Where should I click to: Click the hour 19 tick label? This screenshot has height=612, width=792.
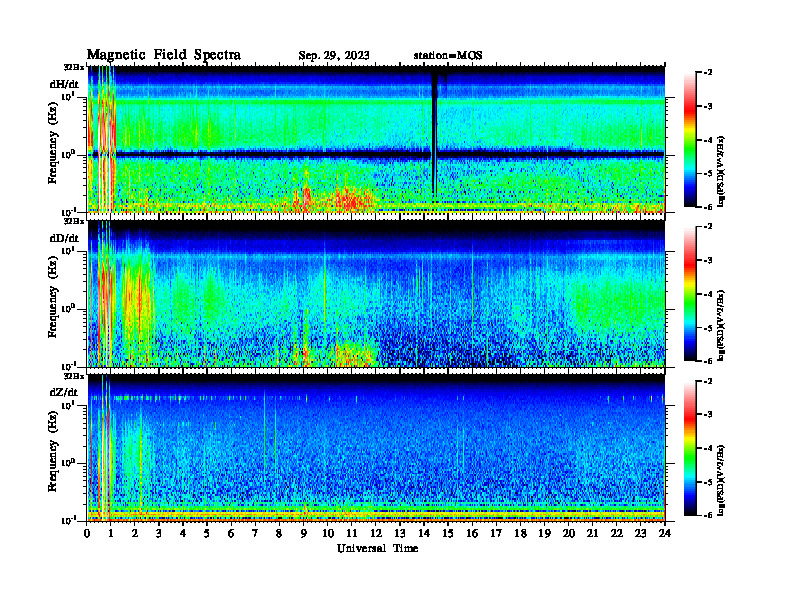(544, 533)
